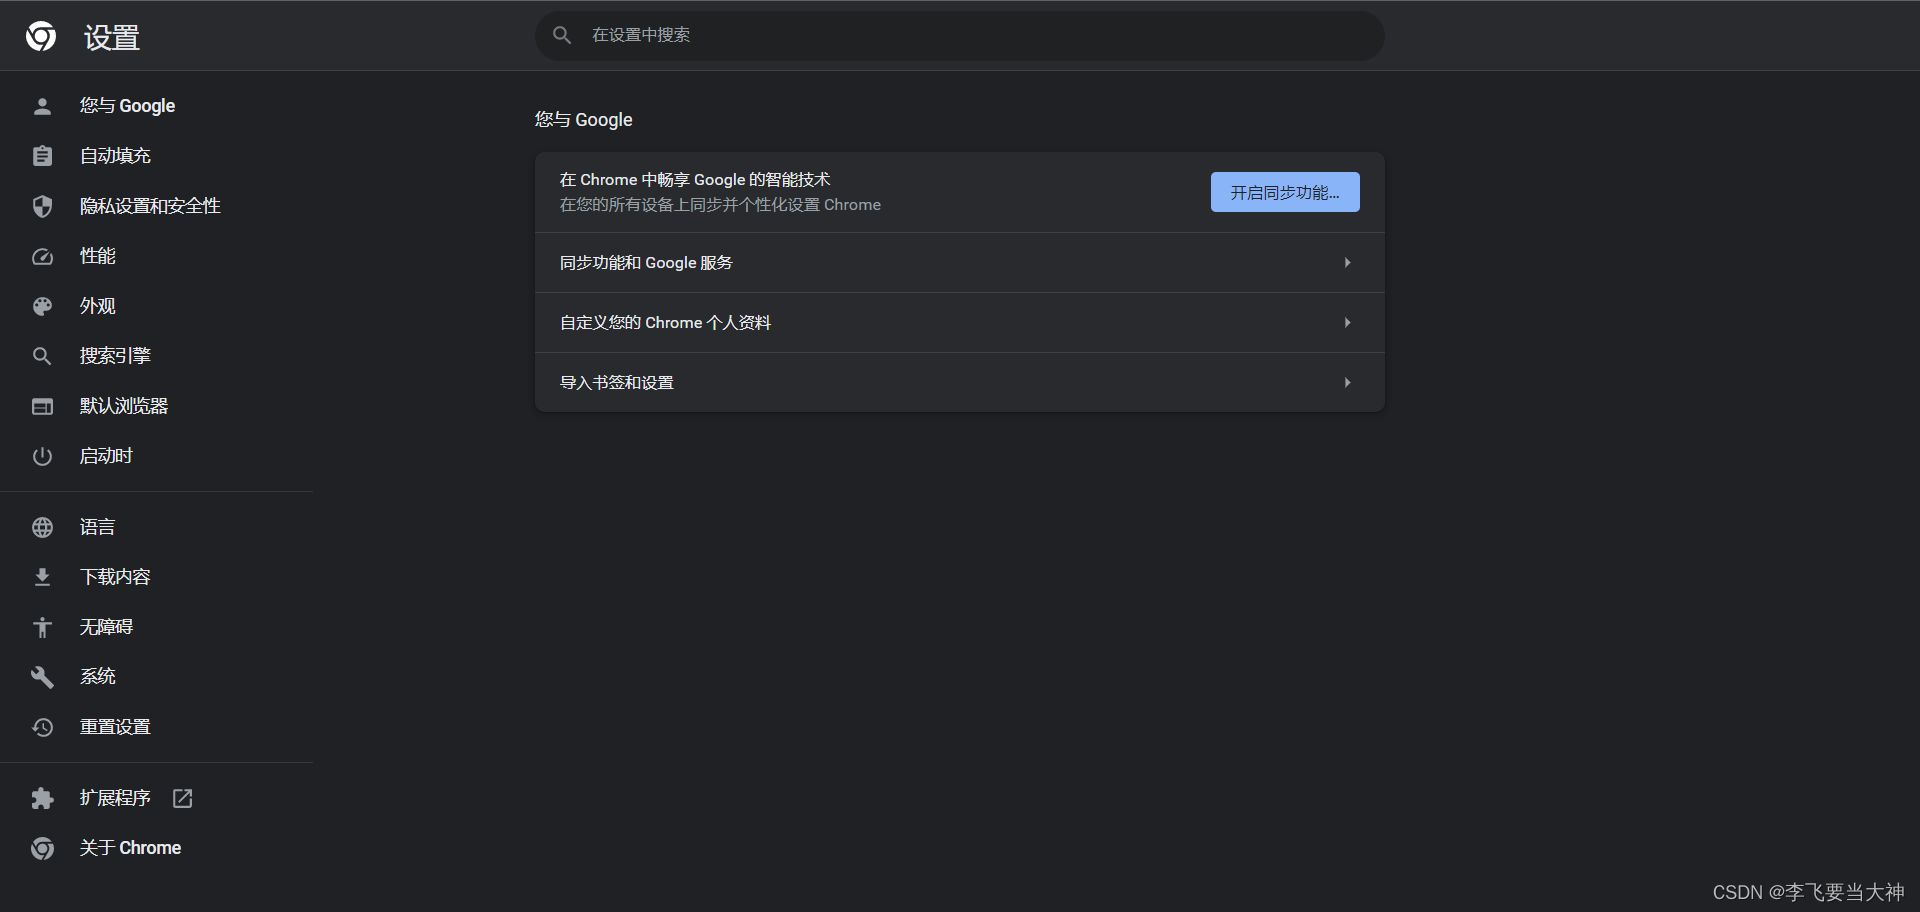Select the 搜索引擎 magnifier icon
Screen dimensions: 1920x912
pos(42,355)
